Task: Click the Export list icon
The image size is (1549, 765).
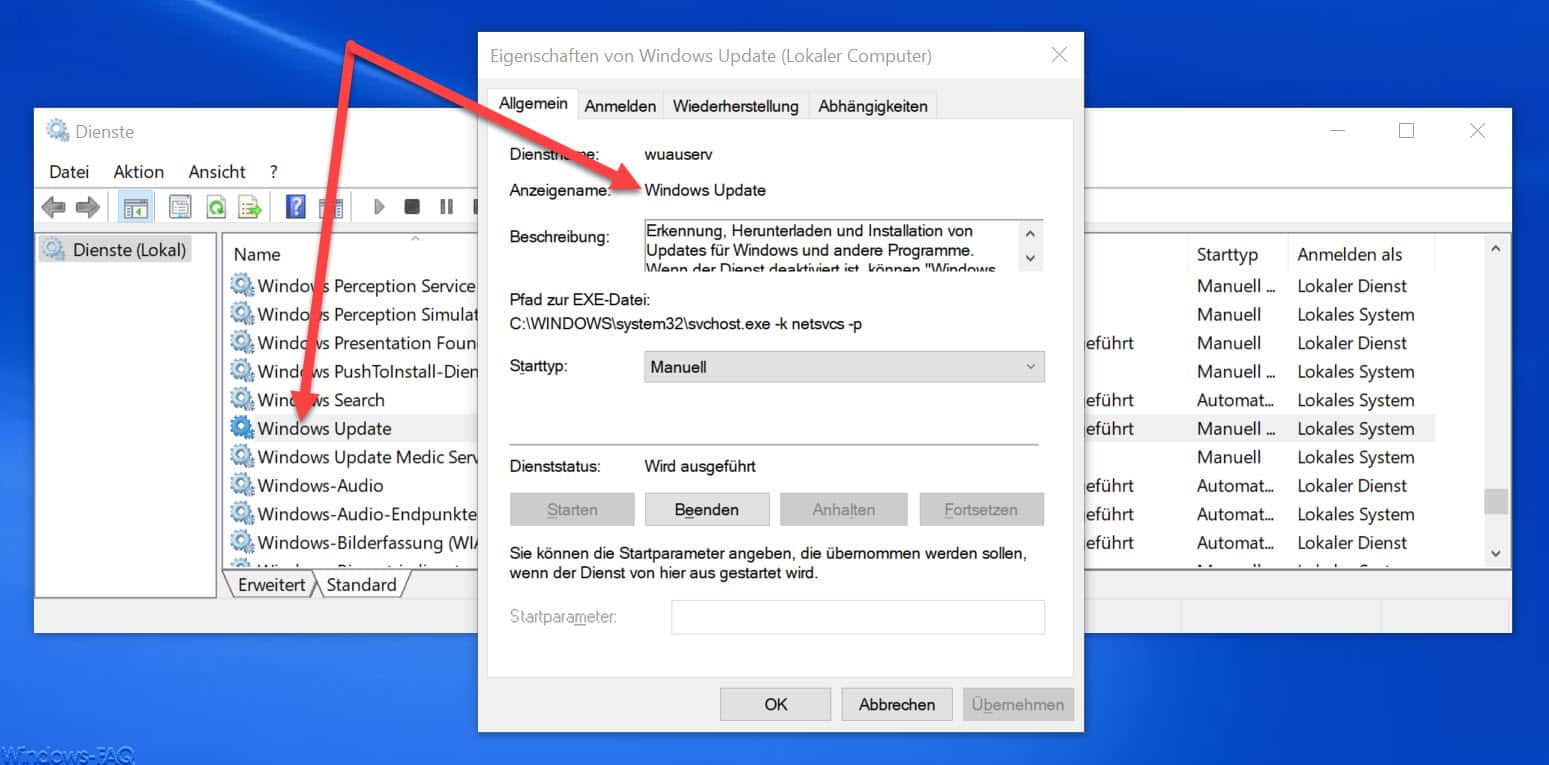Action: point(250,207)
